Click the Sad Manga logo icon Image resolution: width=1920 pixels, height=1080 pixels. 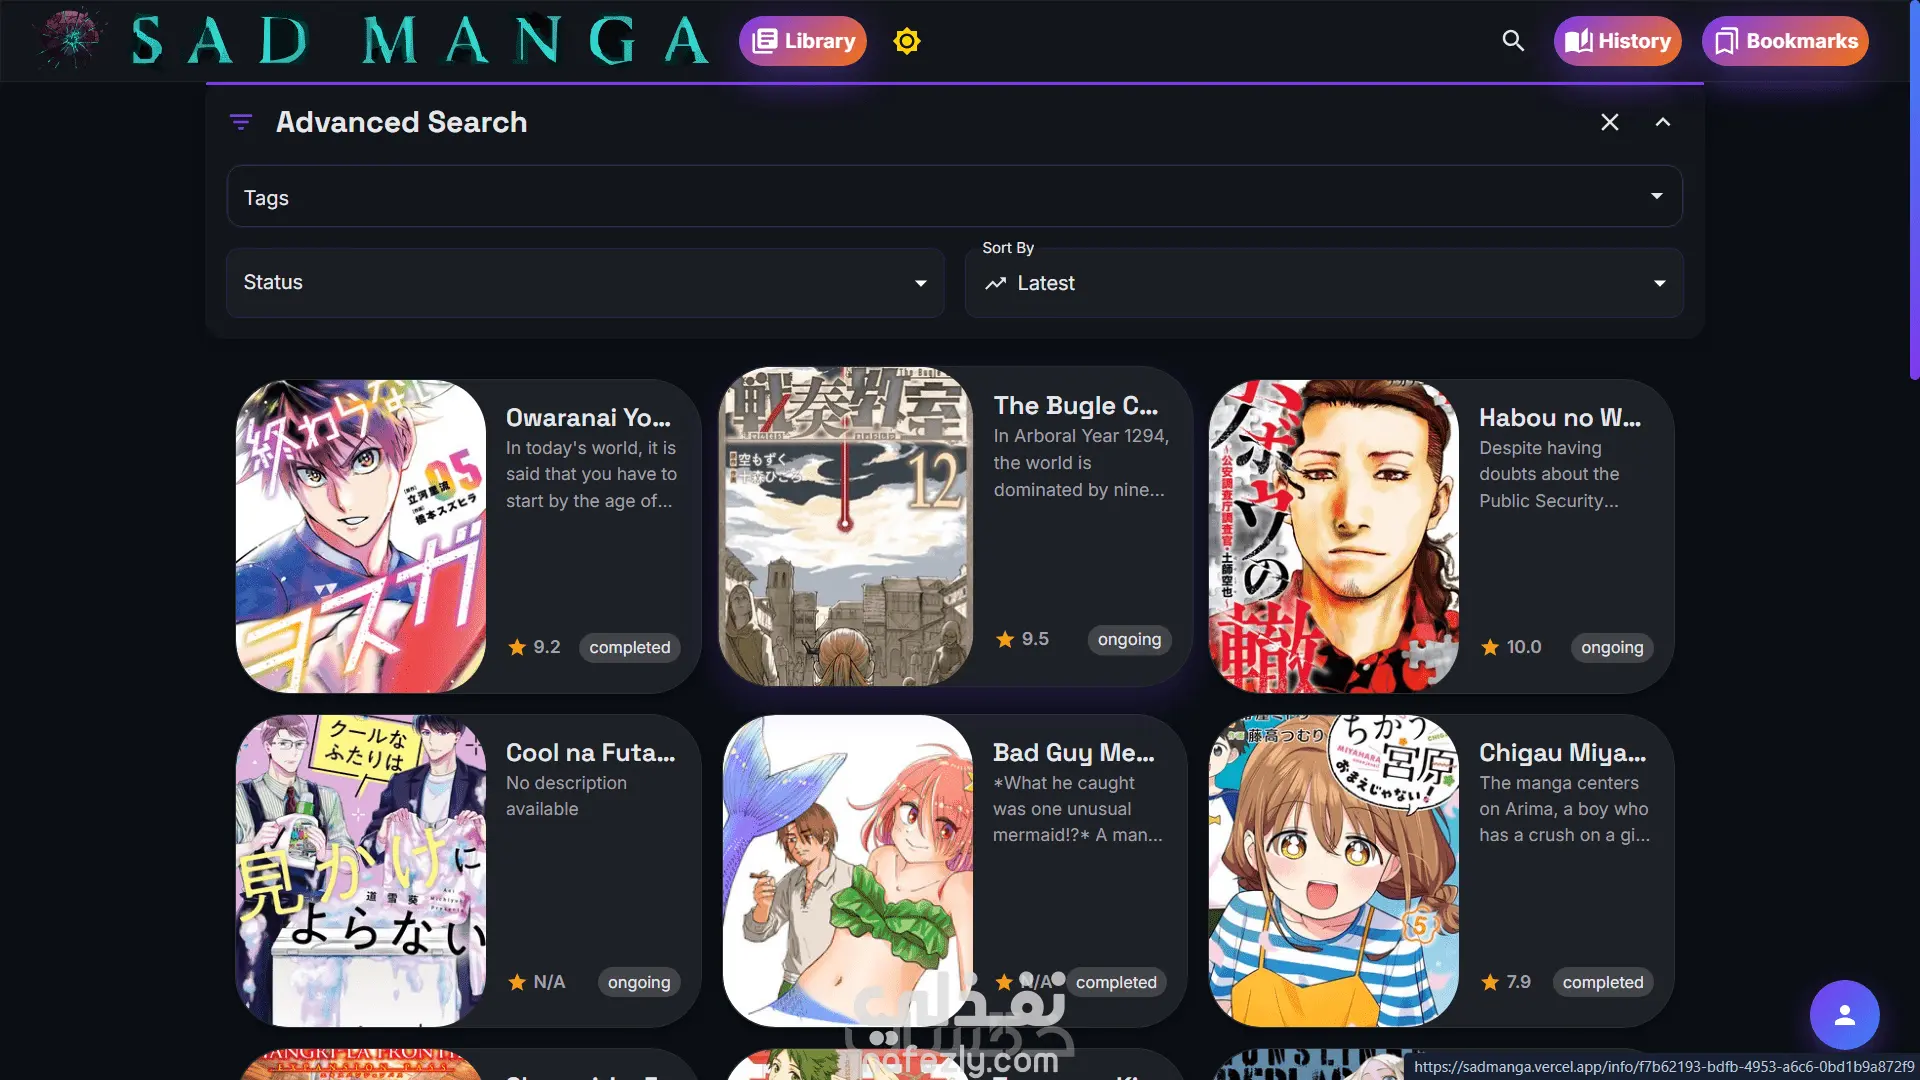coord(71,40)
